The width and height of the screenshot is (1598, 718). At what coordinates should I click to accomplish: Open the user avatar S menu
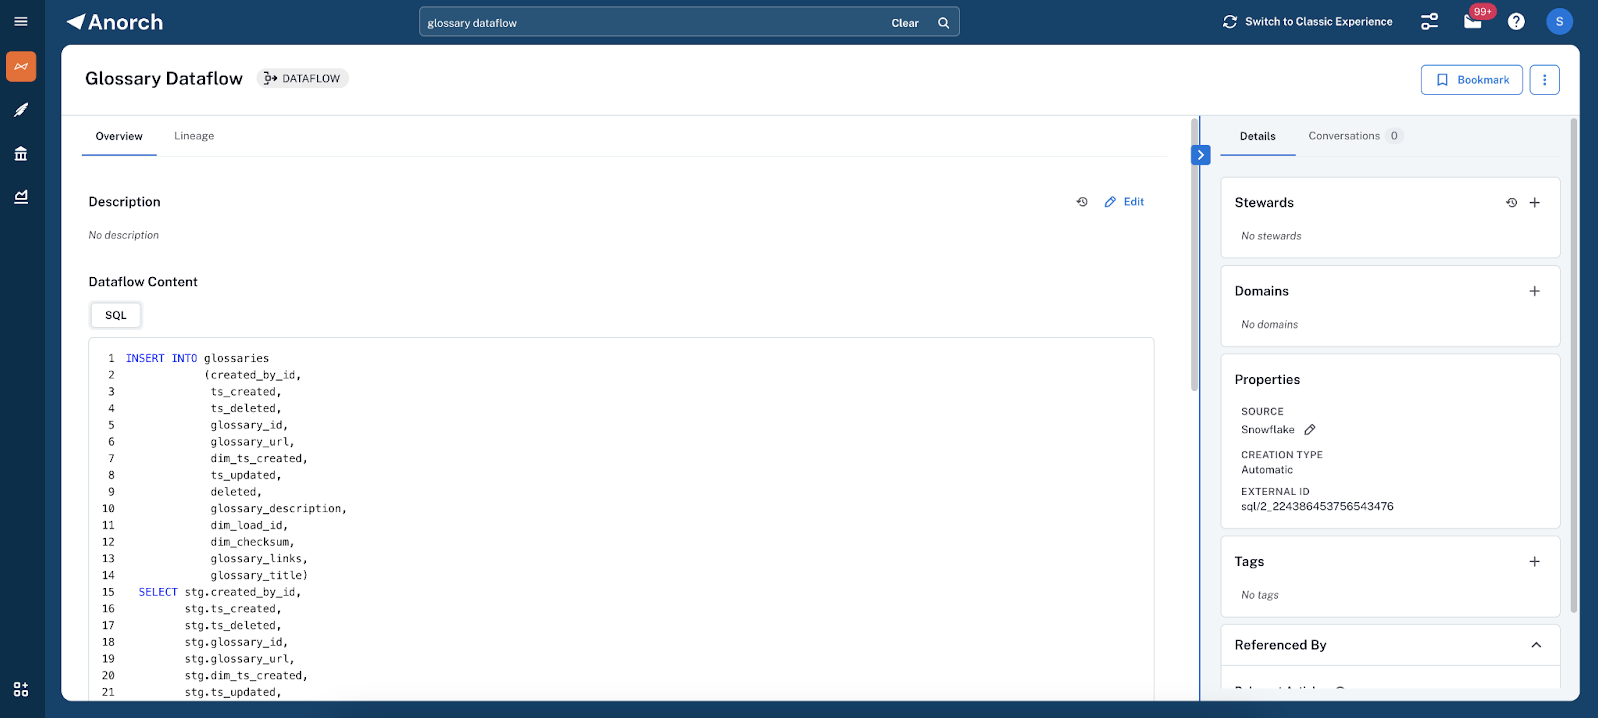1559,21
